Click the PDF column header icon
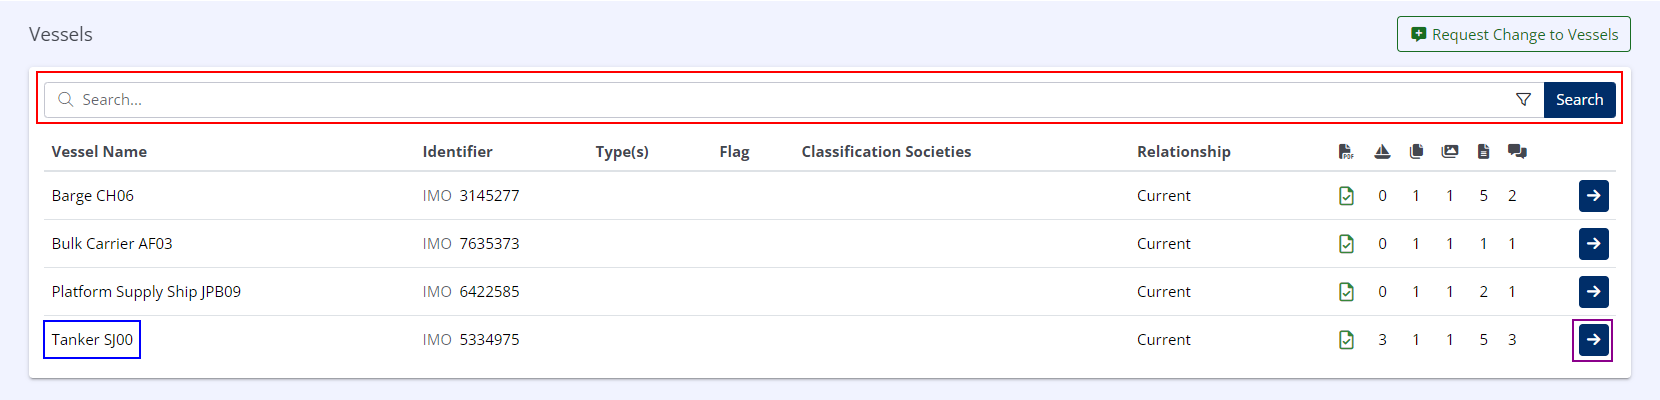 pyautogui.click(x=1346, y=152)
